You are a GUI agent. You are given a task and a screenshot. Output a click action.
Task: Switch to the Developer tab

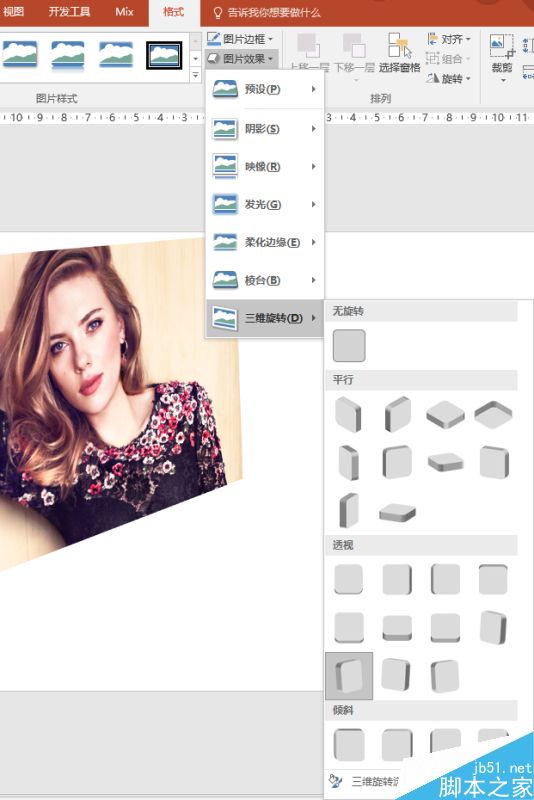pos(69,11)
